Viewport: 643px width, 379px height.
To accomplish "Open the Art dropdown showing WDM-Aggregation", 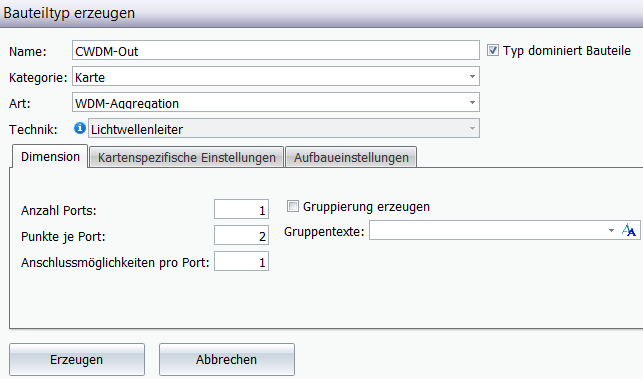I will (x=276, y=103).
